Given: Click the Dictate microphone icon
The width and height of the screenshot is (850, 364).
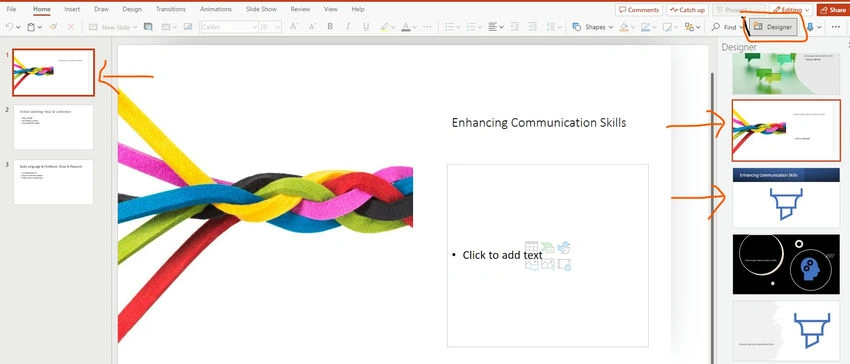Looking at the screenshot, I should (x=810, y=27).
